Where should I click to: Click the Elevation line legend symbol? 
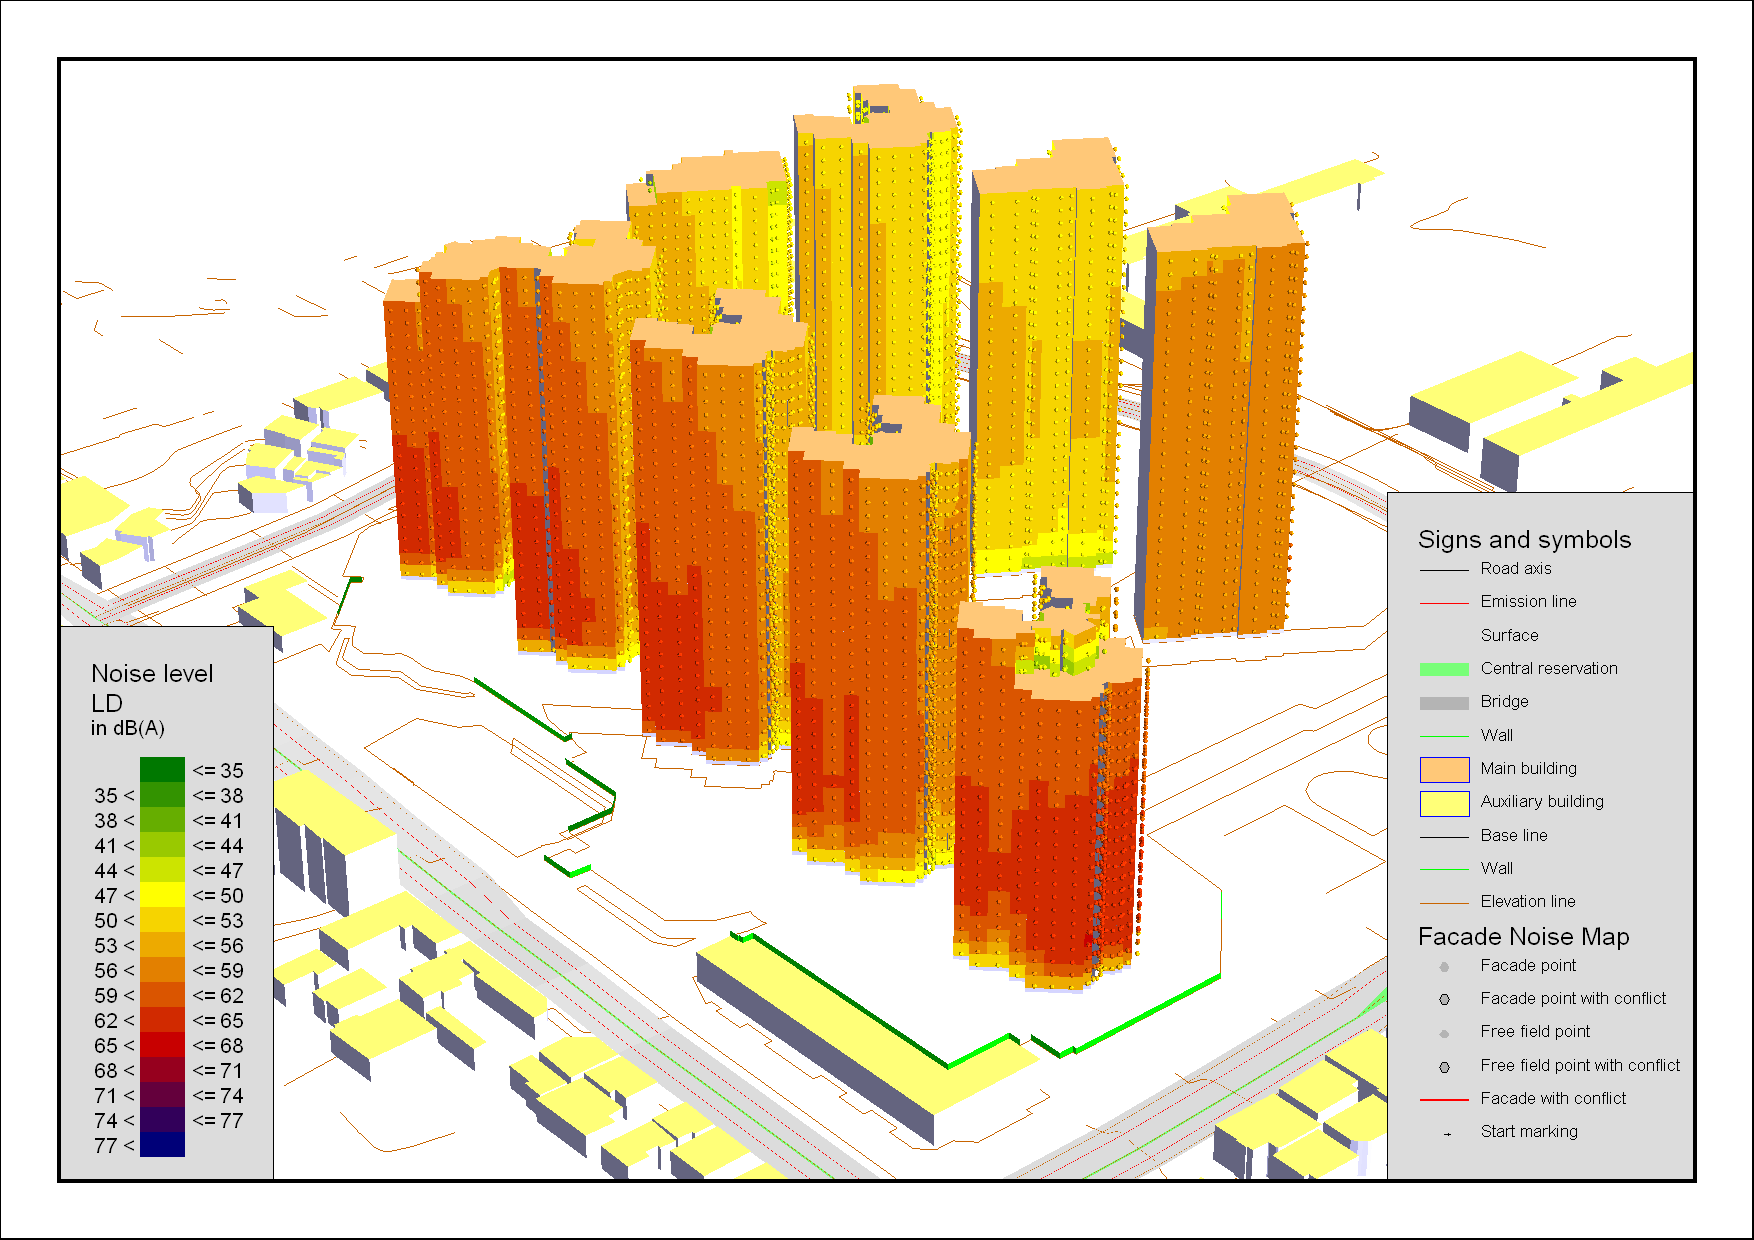1444,902
